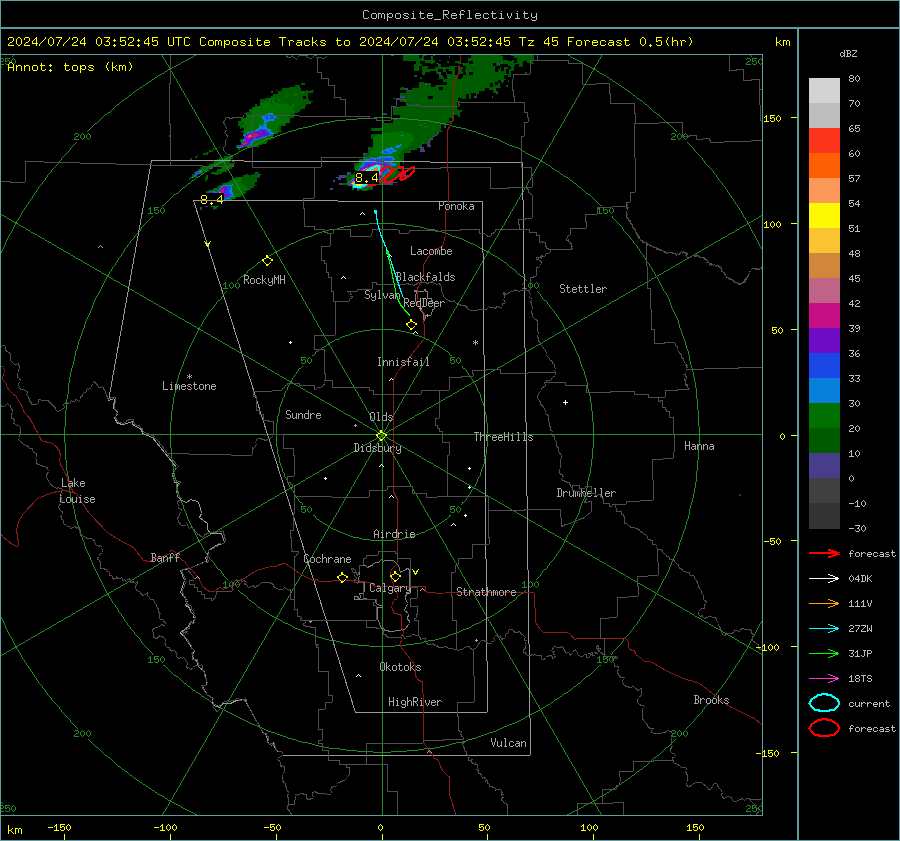Click the Ponoka town label
This screenshot has width=900, height=841.
pyautogui.click(x=456, y=206)
